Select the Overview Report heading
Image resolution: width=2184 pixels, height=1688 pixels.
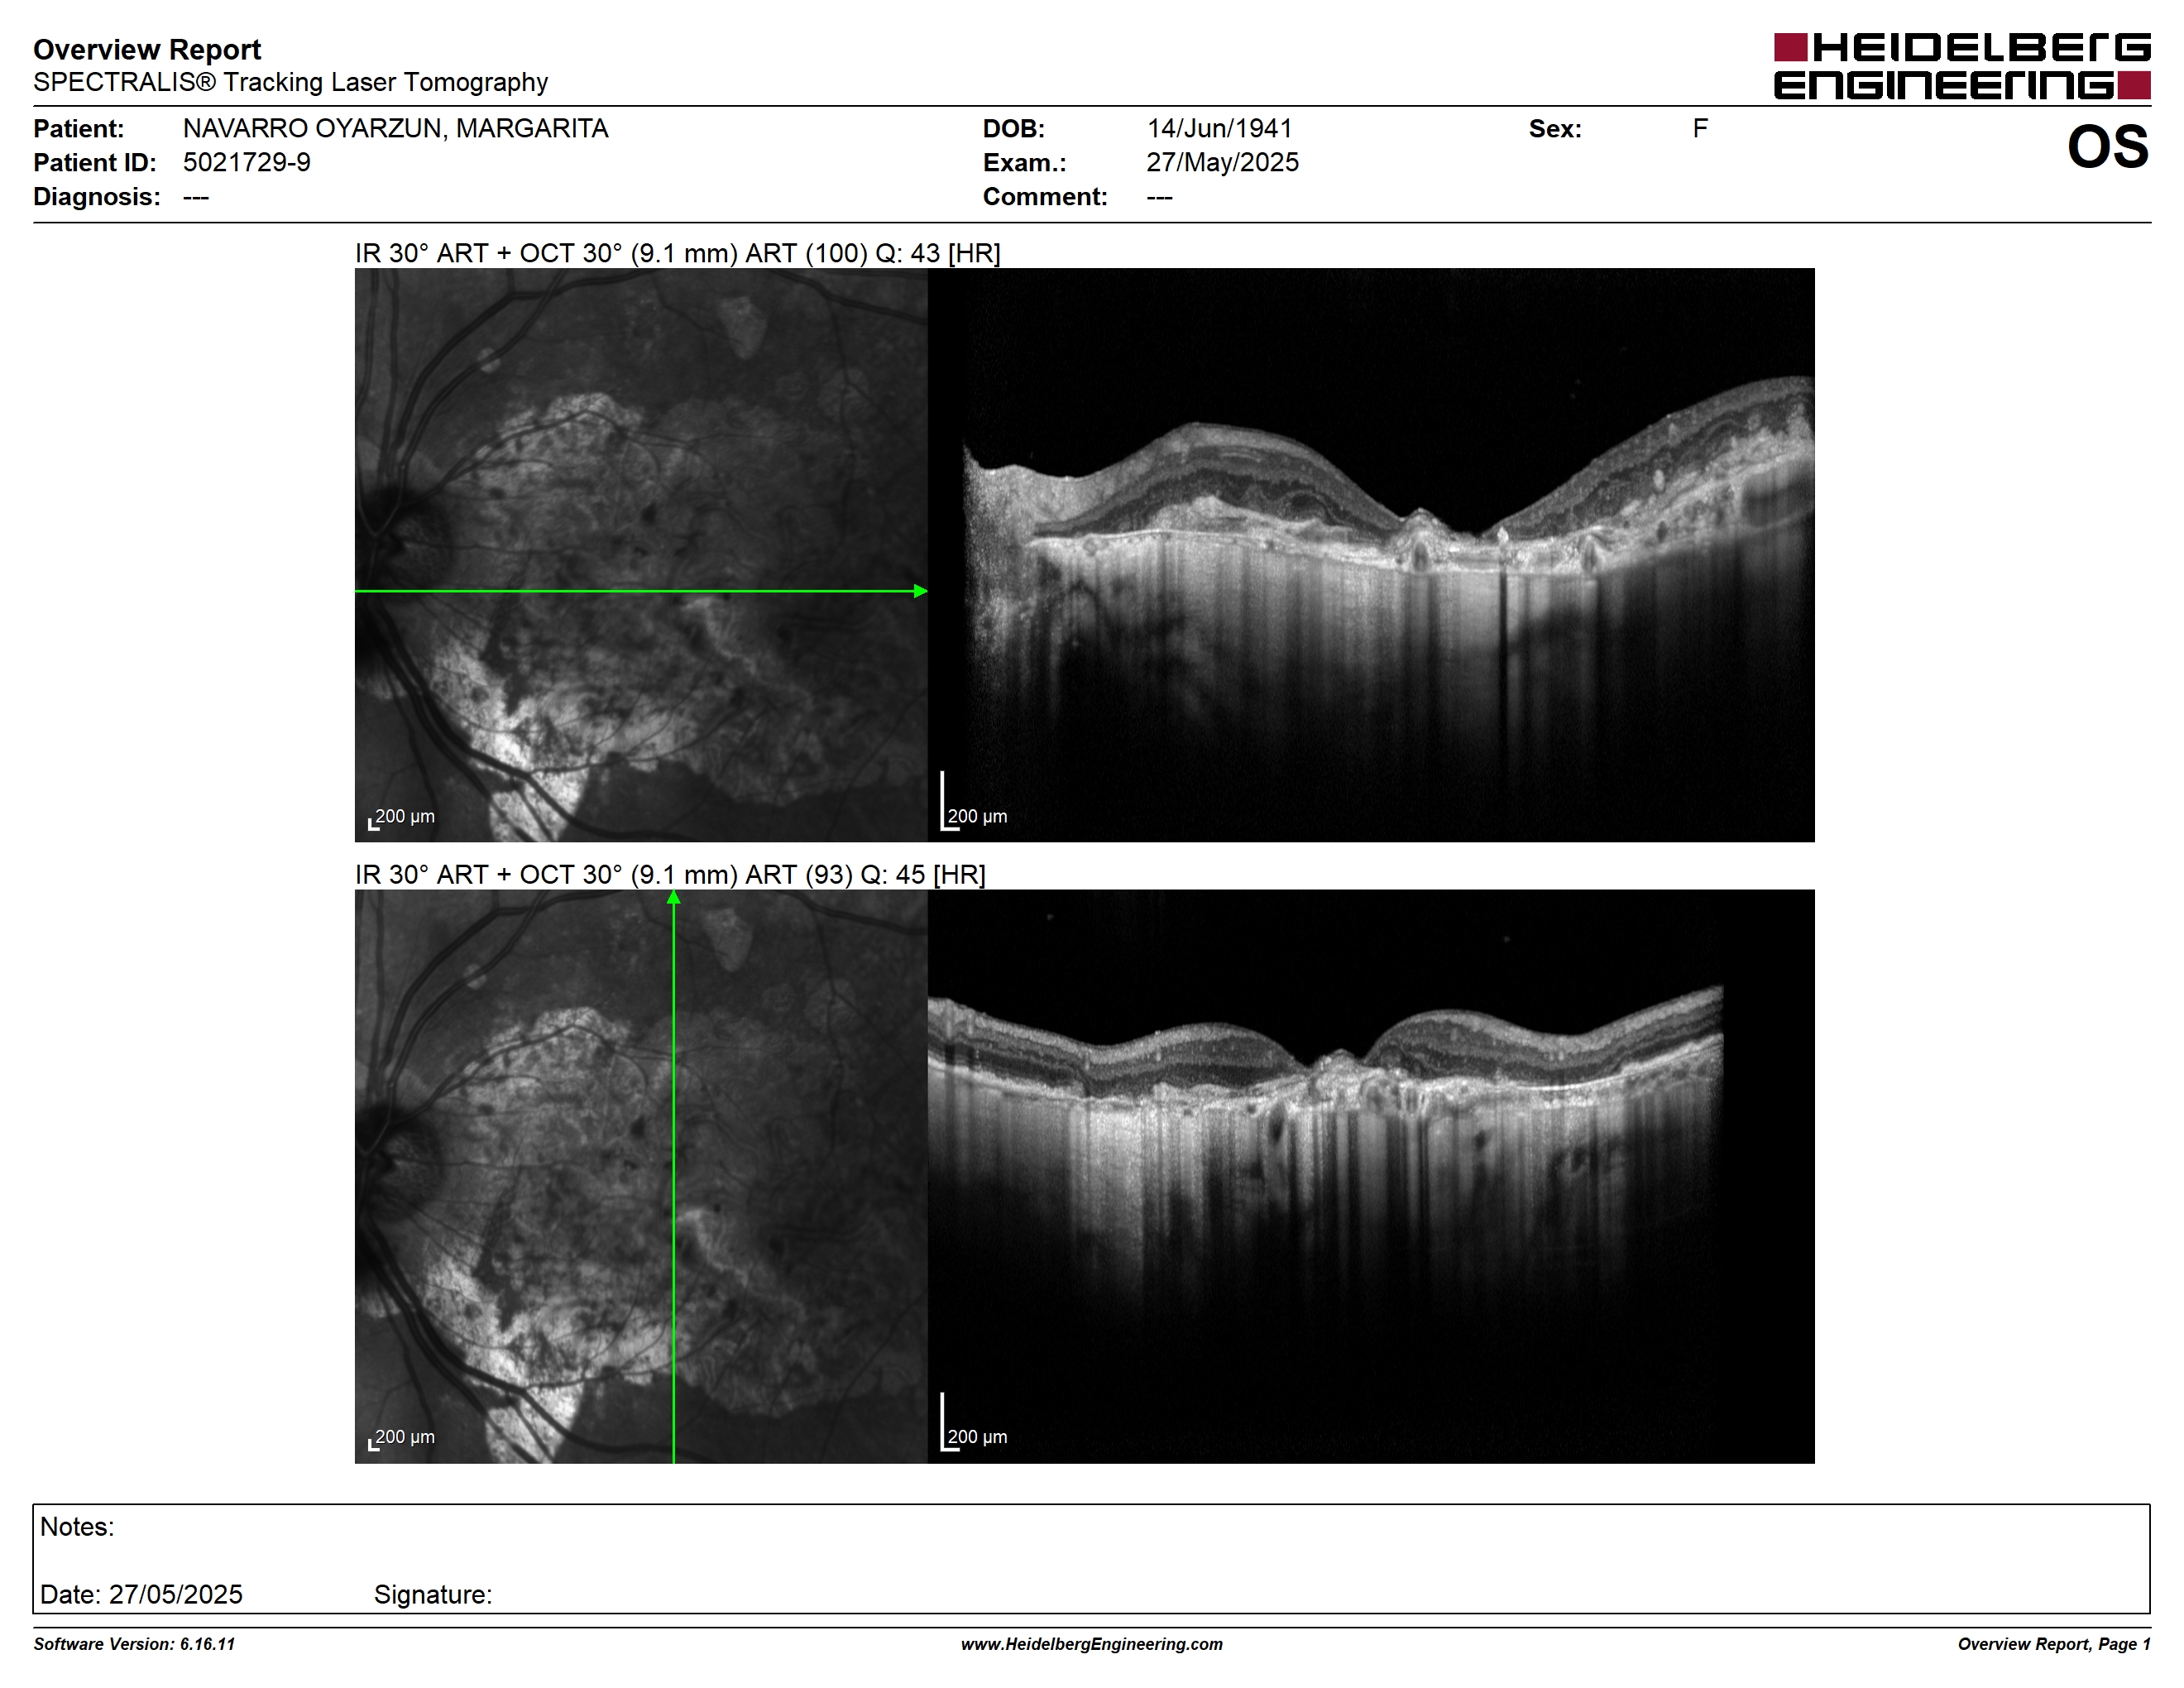click(x=147, y=49)
